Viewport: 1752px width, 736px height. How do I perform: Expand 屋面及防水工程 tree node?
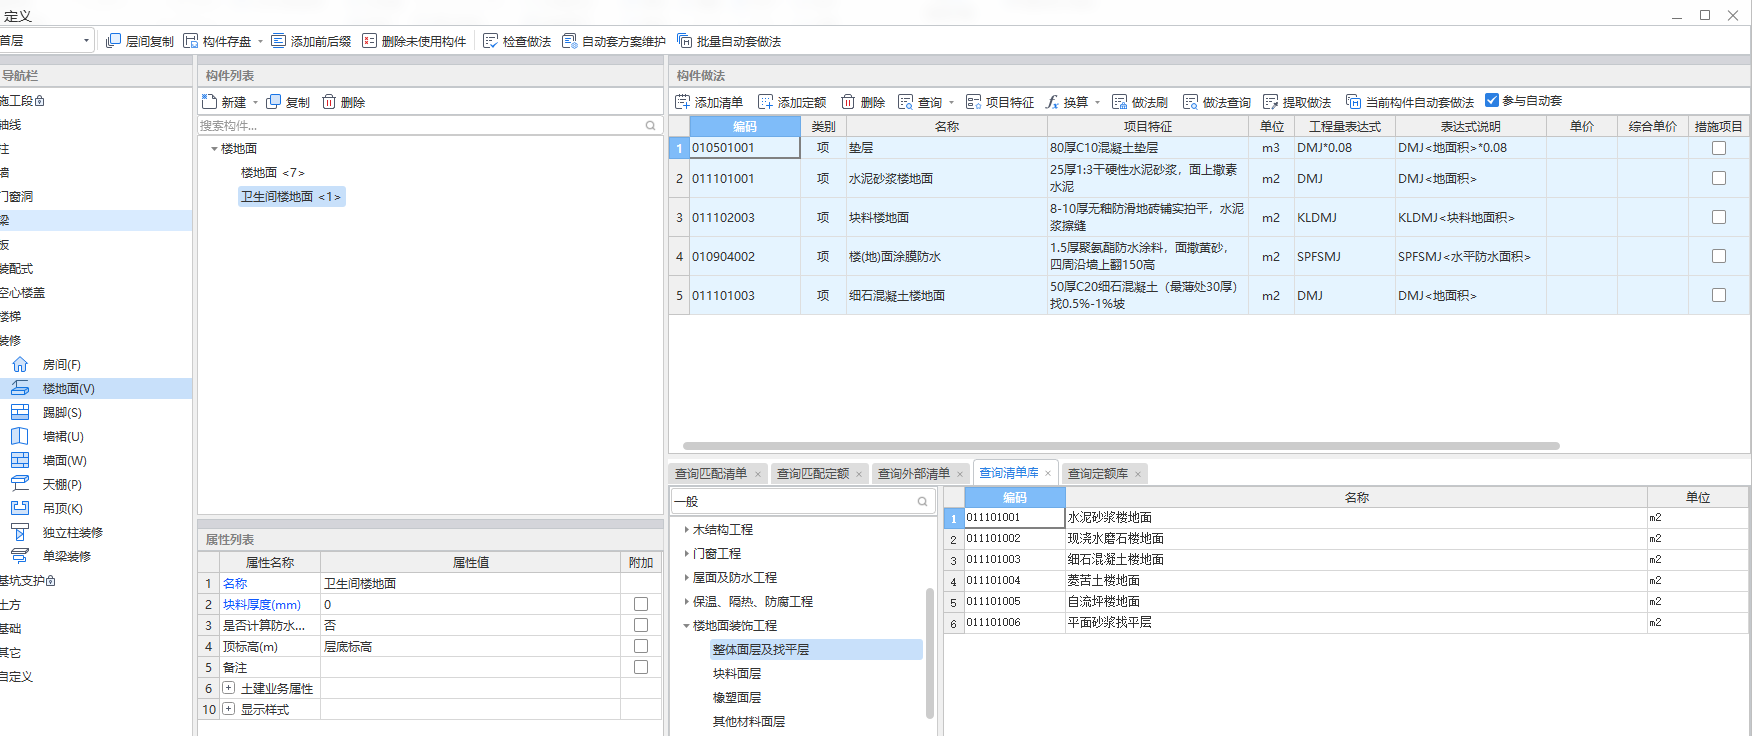tap(686, 578)
